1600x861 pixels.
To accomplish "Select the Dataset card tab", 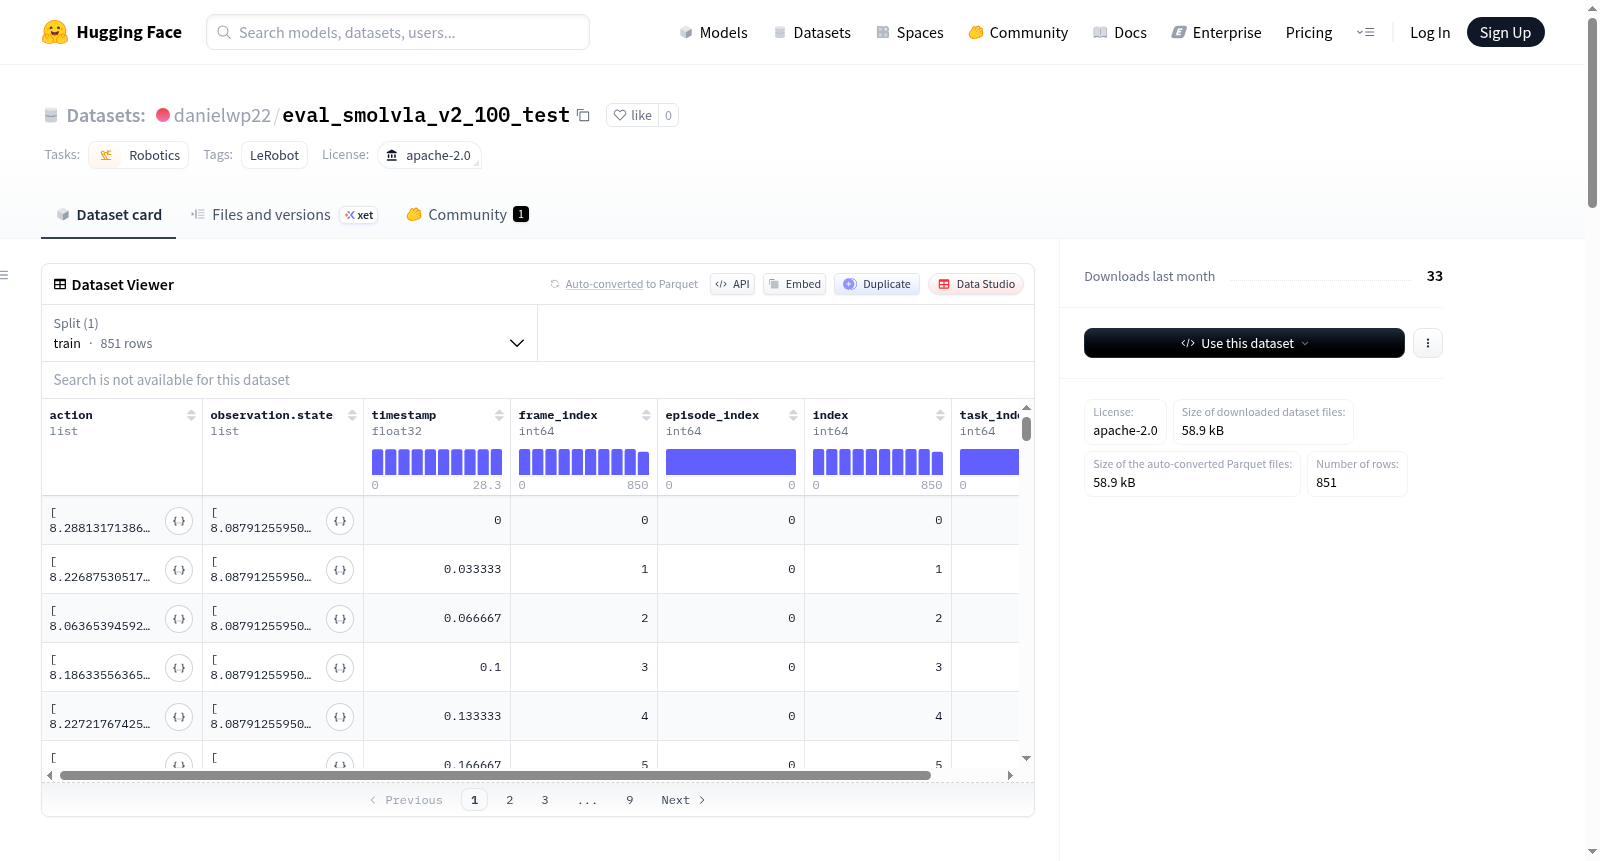I will (x=109, y=215).
